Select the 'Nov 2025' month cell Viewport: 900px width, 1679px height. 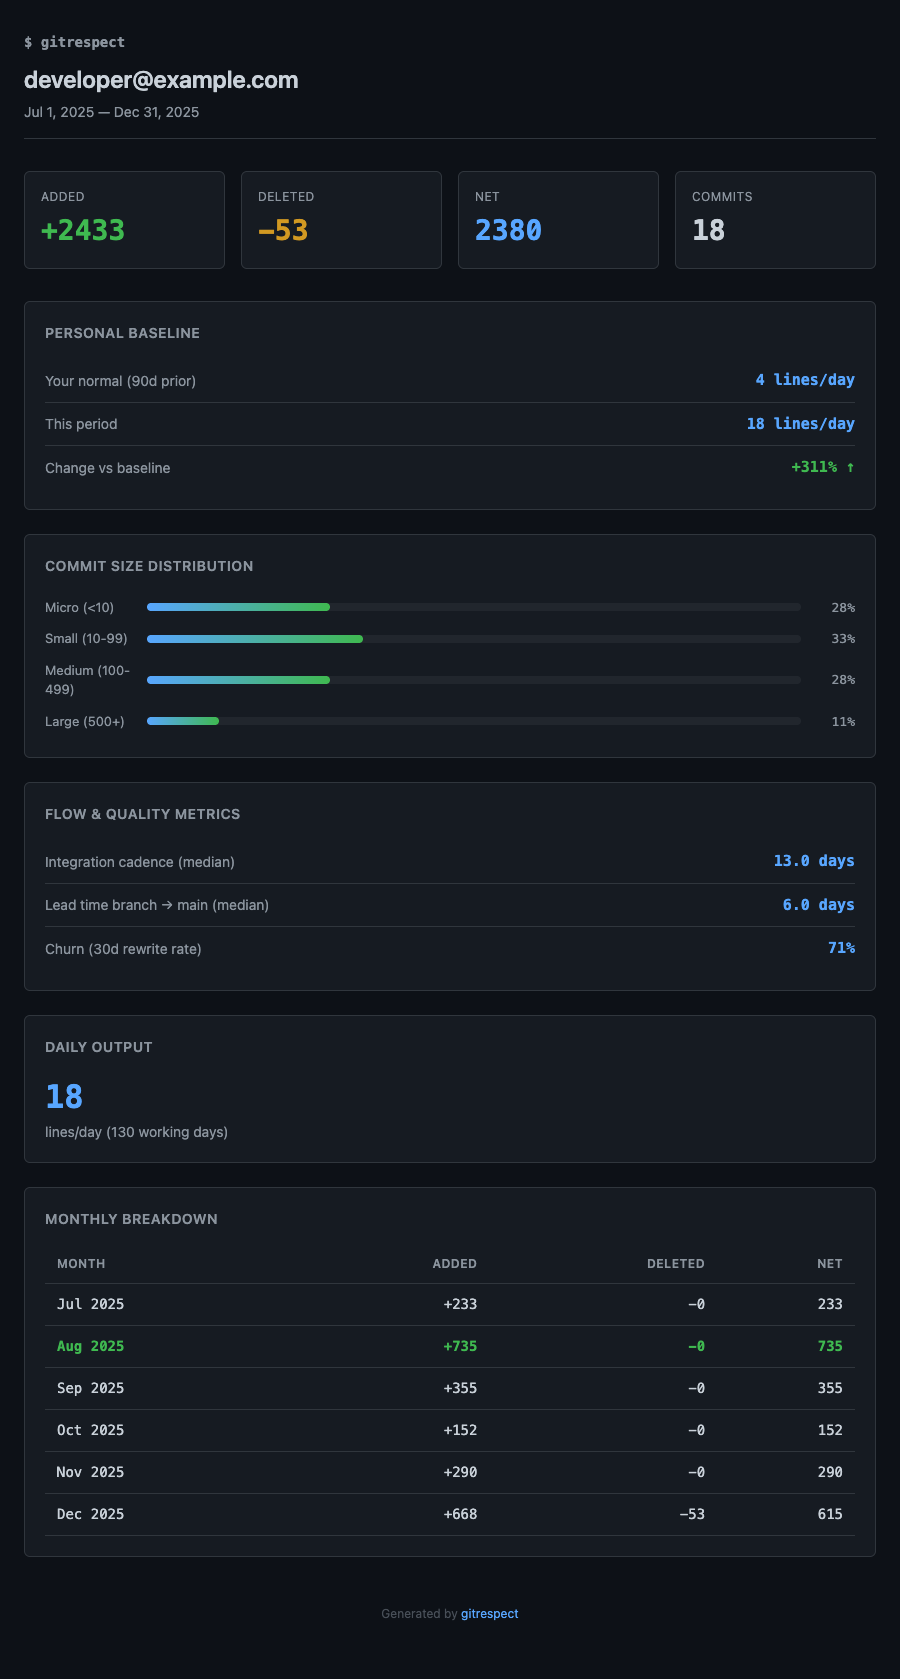[90, 1472]
